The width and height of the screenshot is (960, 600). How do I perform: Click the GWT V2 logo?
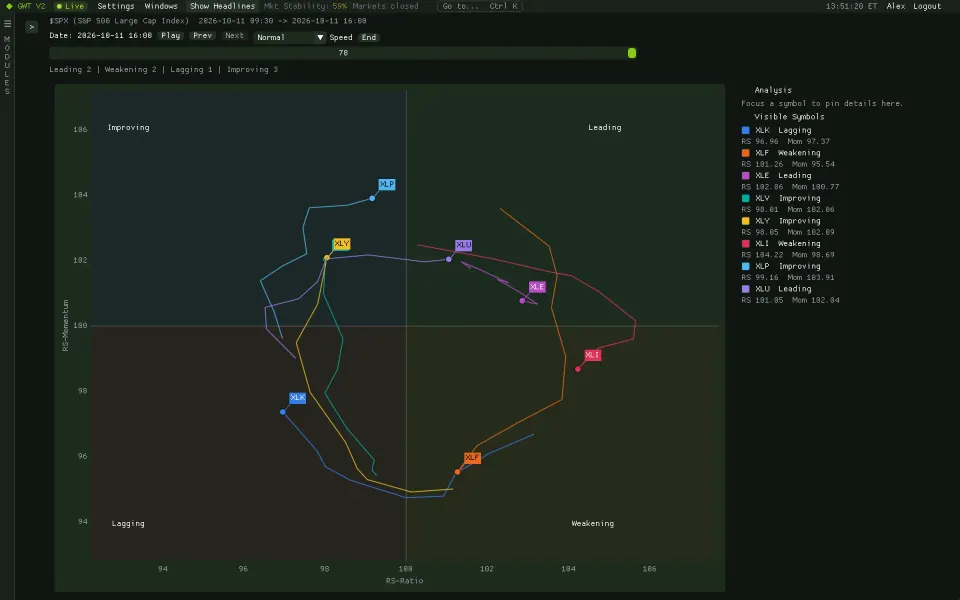coord(26,6)
